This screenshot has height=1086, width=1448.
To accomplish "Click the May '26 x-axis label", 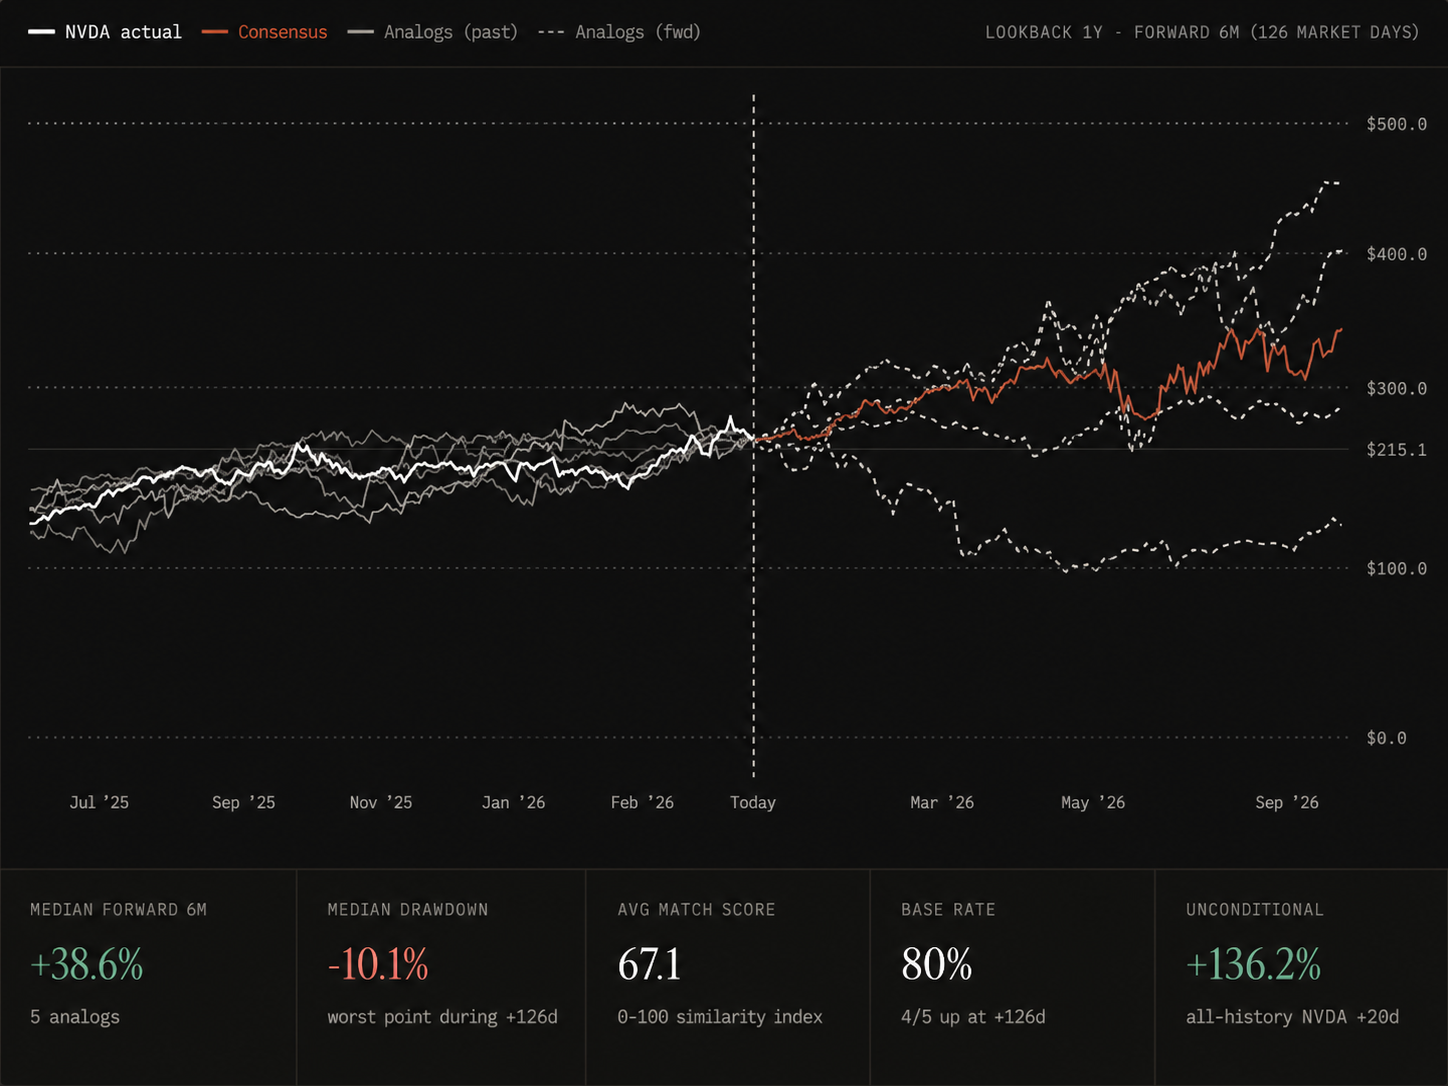I will [1093, 802].
